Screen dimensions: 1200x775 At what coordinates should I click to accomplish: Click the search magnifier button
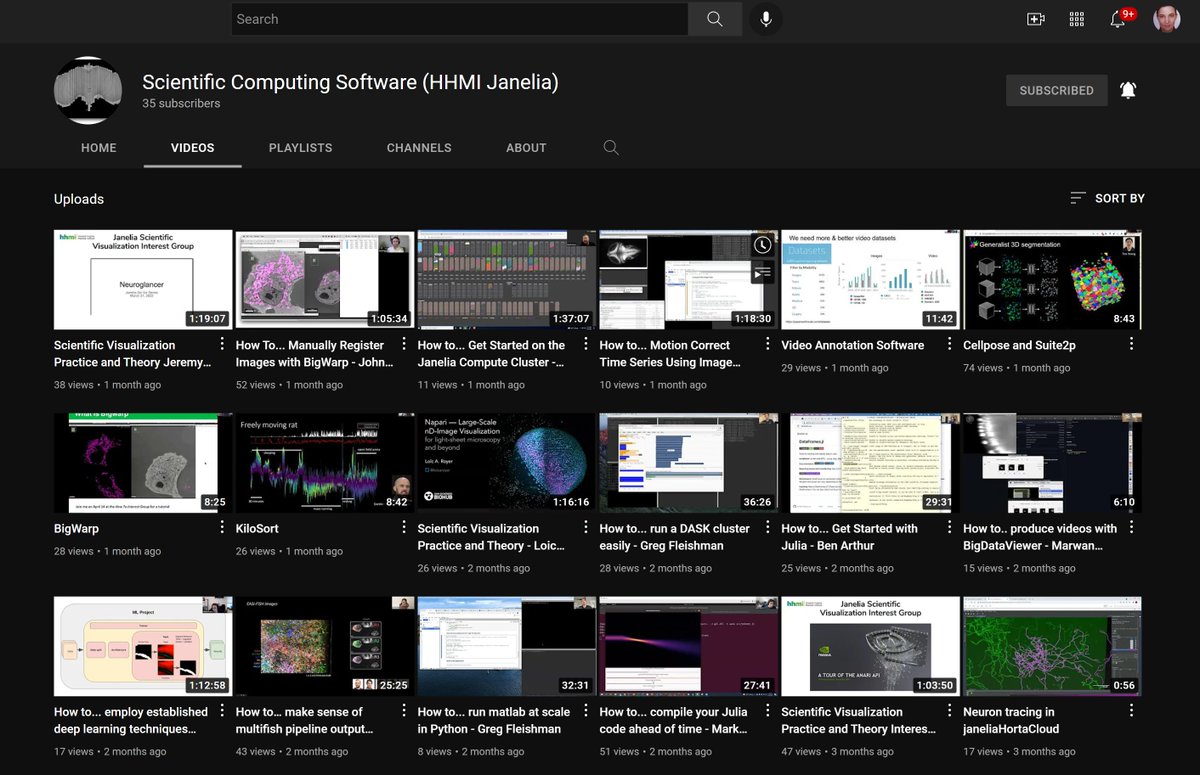tap(714, 19)
